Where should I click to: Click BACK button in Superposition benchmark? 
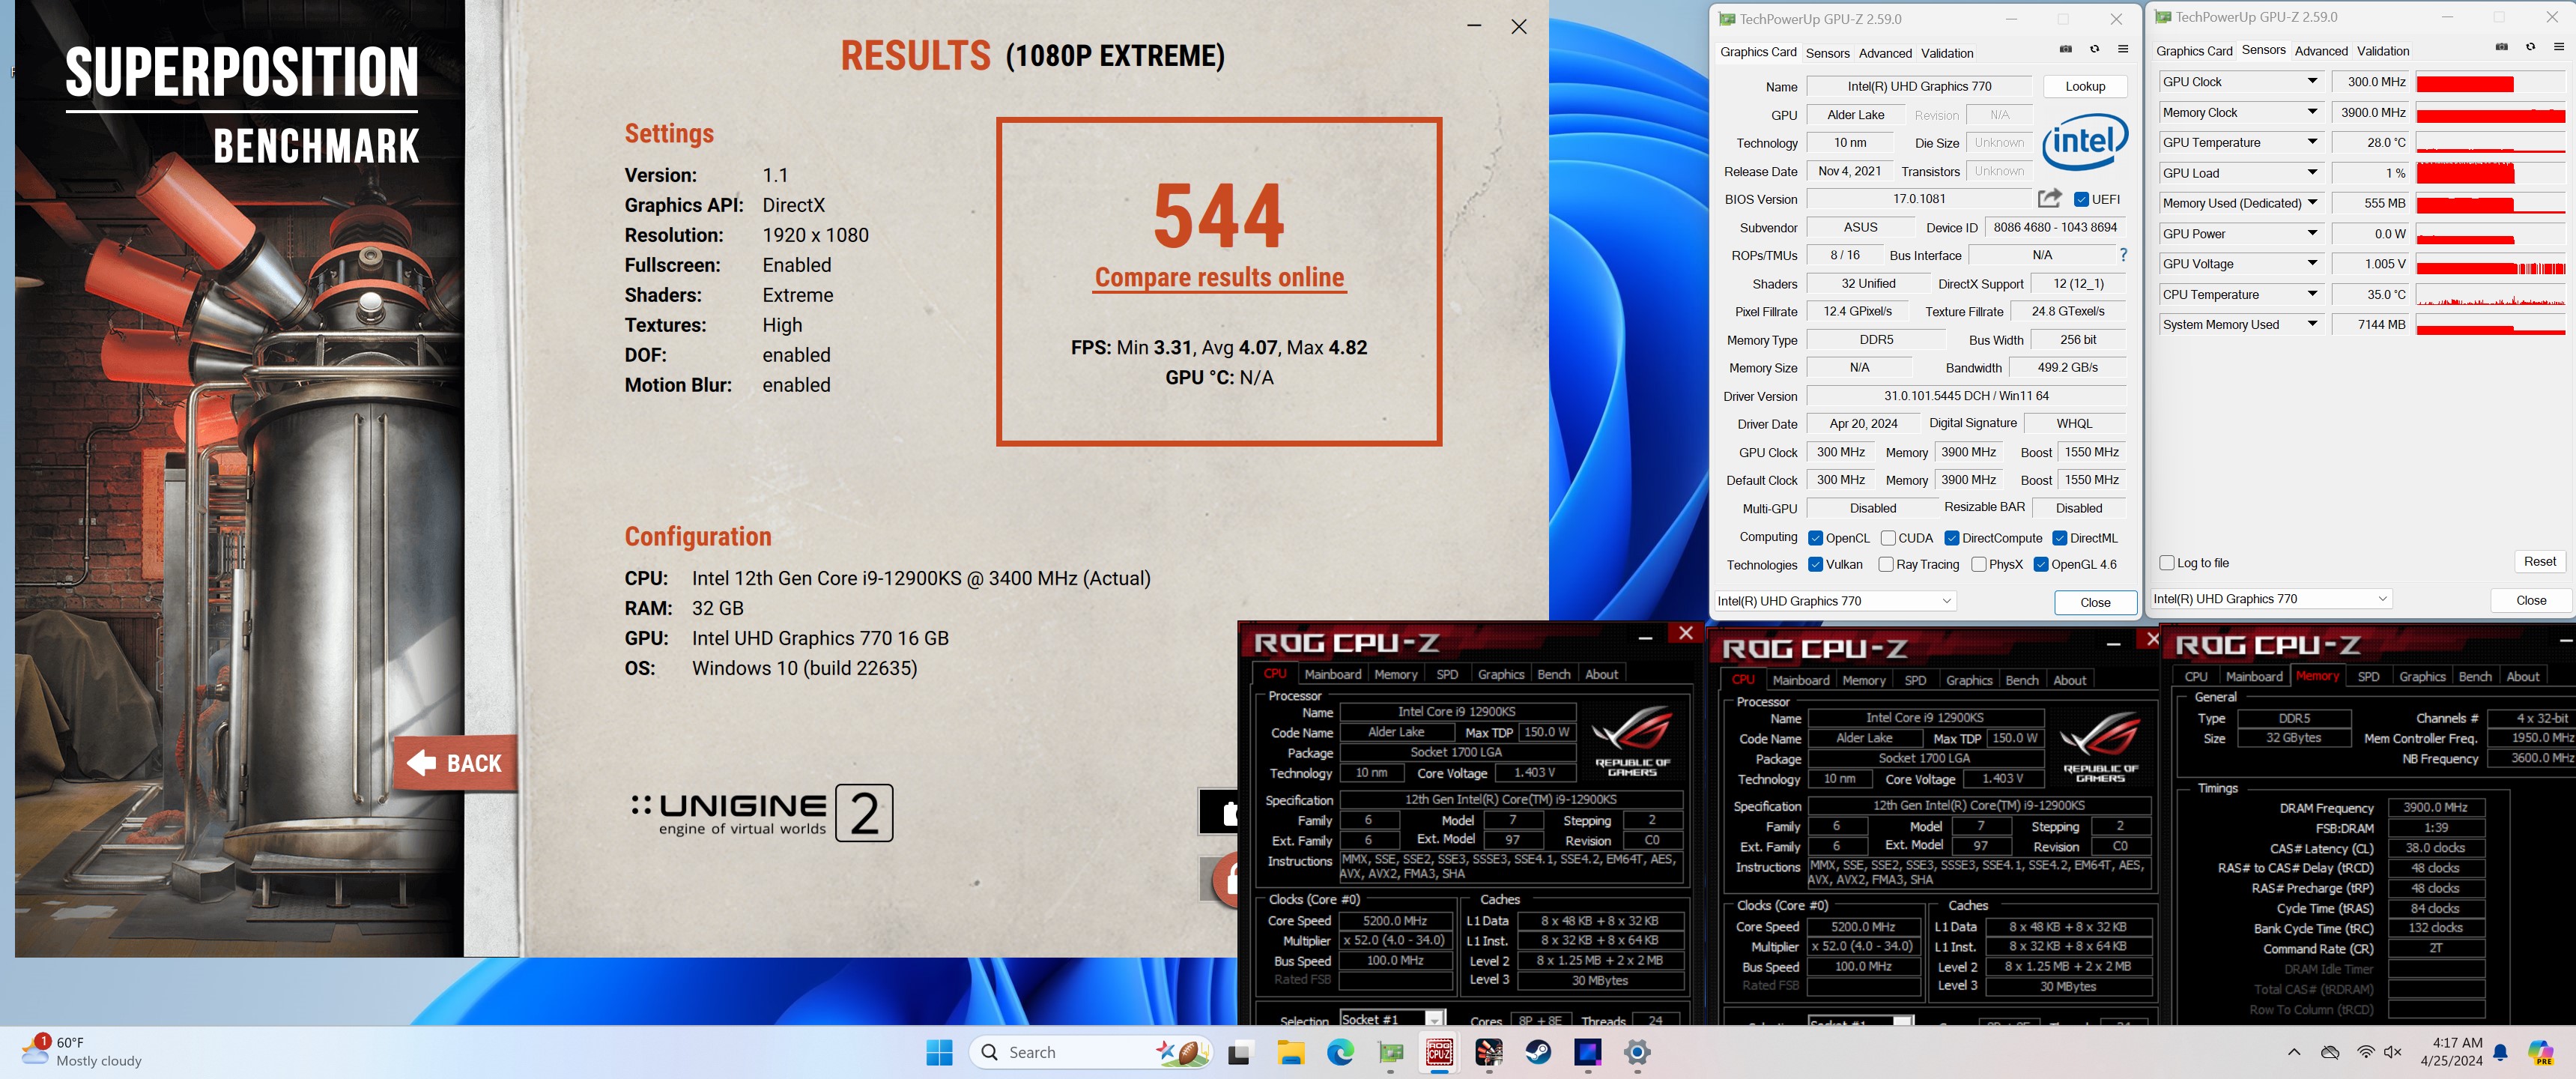(455, 763)
